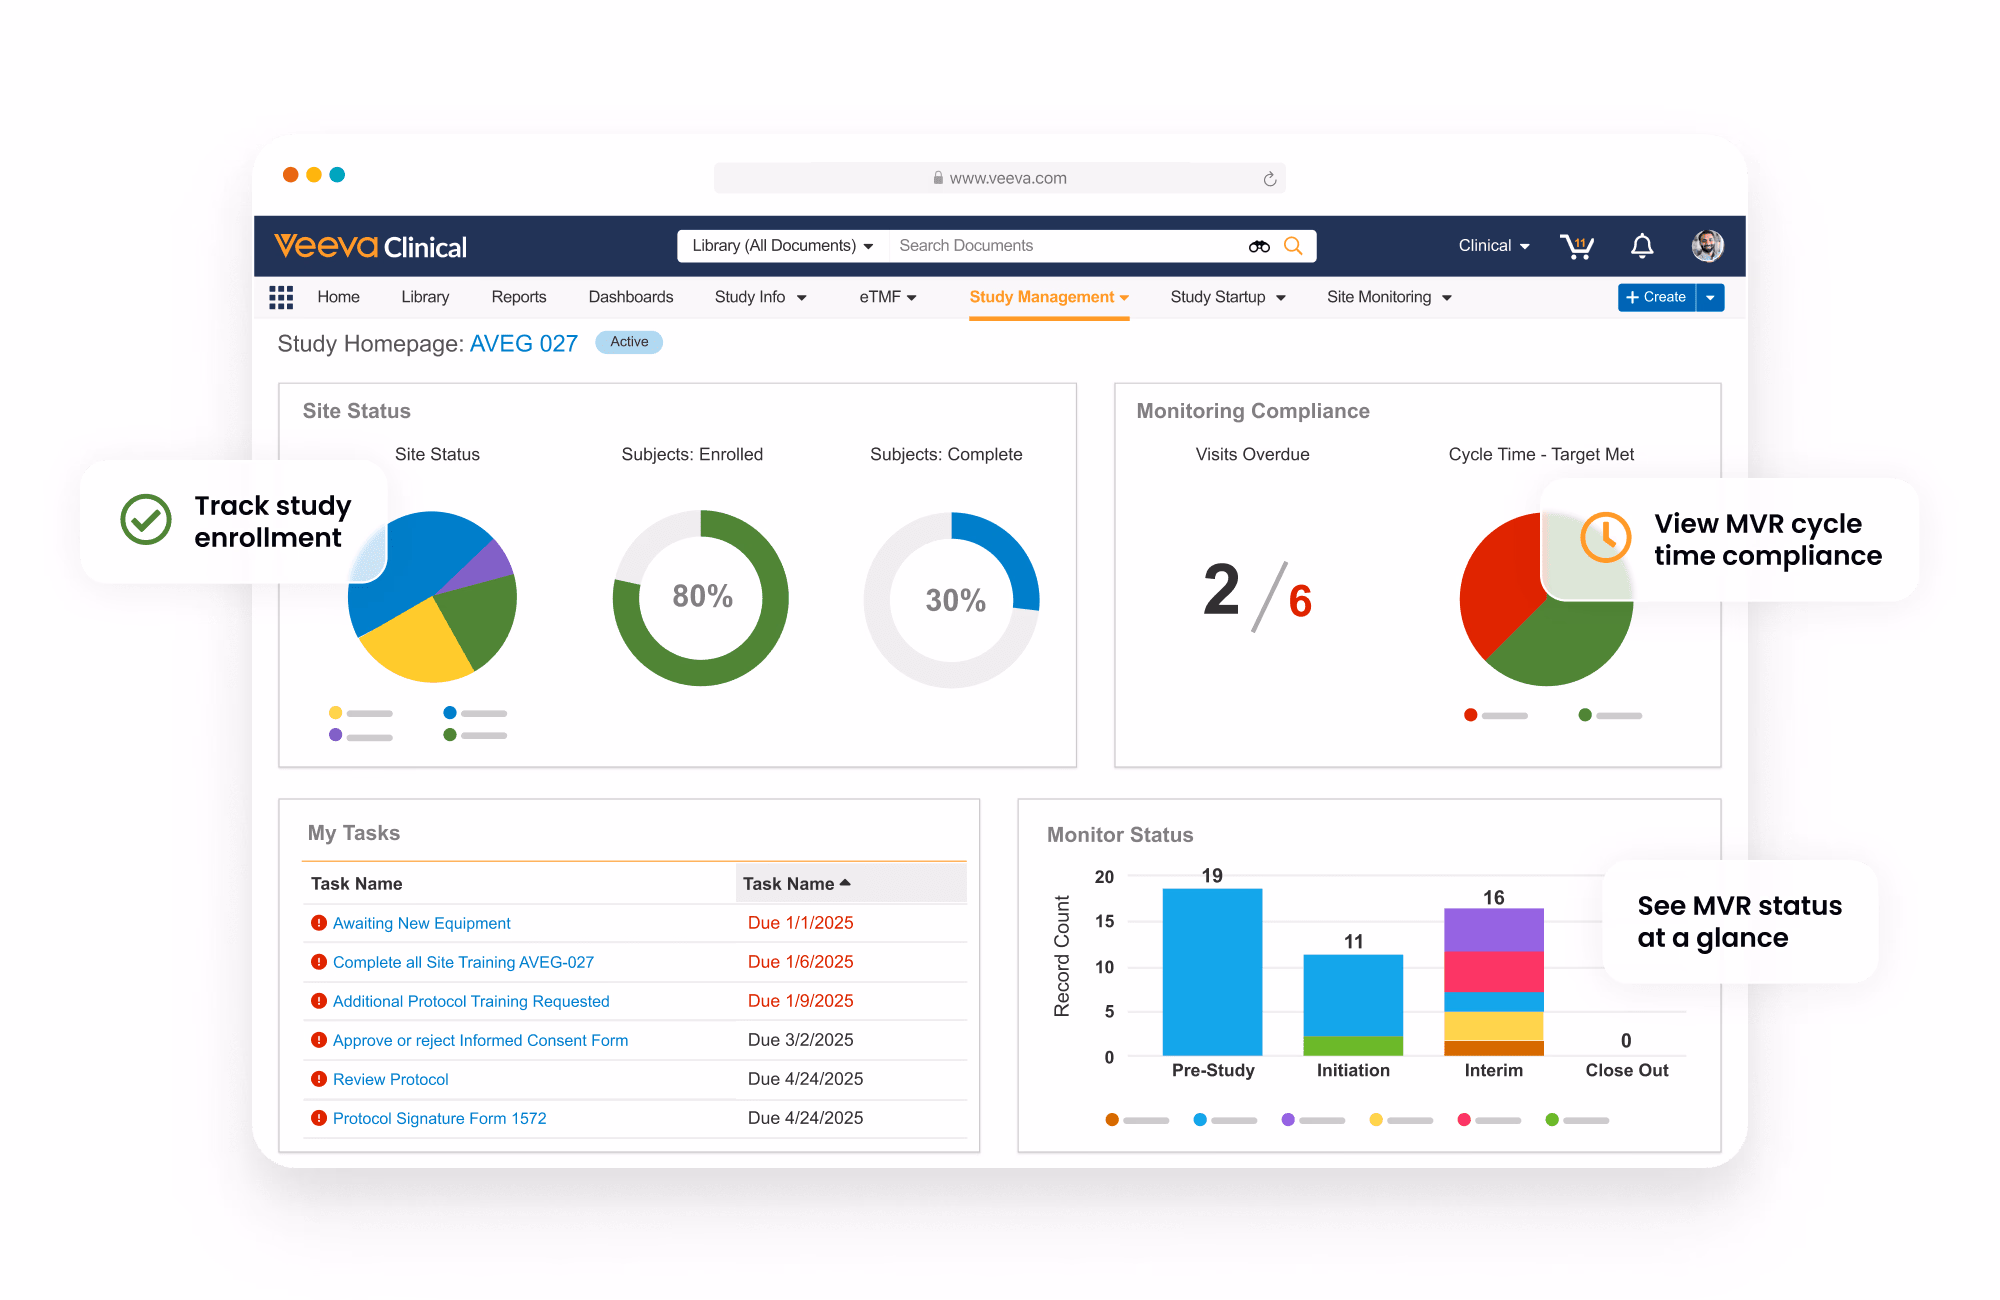2000x1300 pixels.
Task: Click the binoculars advanced search icon
Action: point(1258,245)
